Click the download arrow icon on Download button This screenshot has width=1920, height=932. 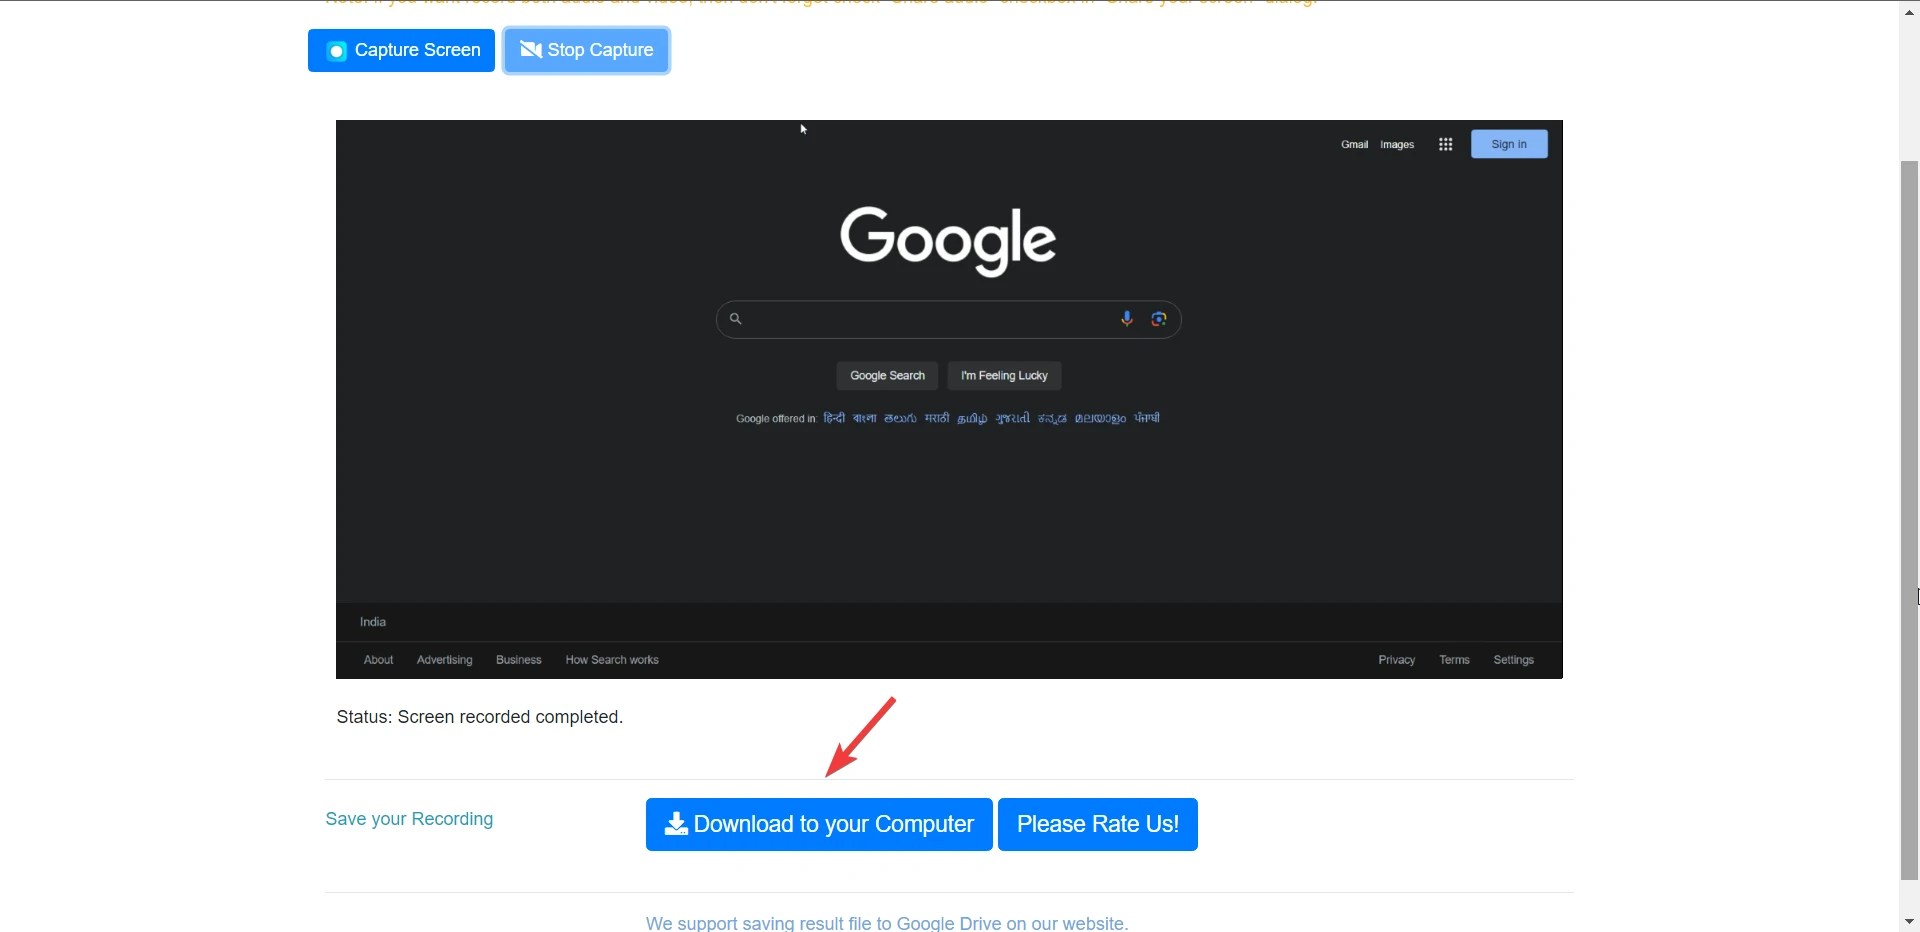point(676,824)
